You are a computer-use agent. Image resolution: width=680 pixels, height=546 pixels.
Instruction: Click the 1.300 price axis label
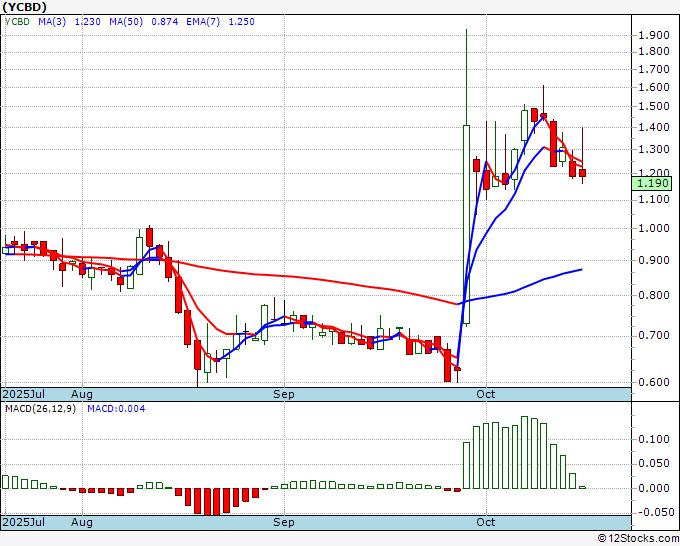(x=654, y=150)
